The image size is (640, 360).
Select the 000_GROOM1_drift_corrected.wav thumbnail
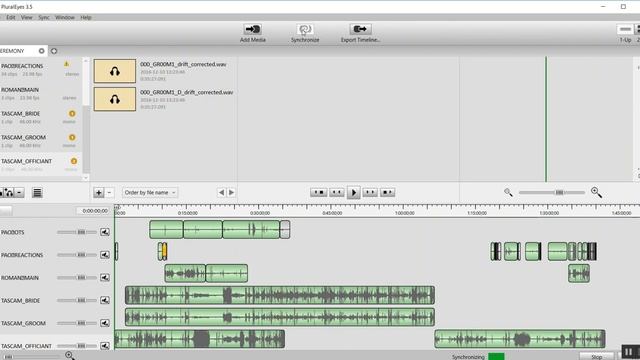coord(115,71)
